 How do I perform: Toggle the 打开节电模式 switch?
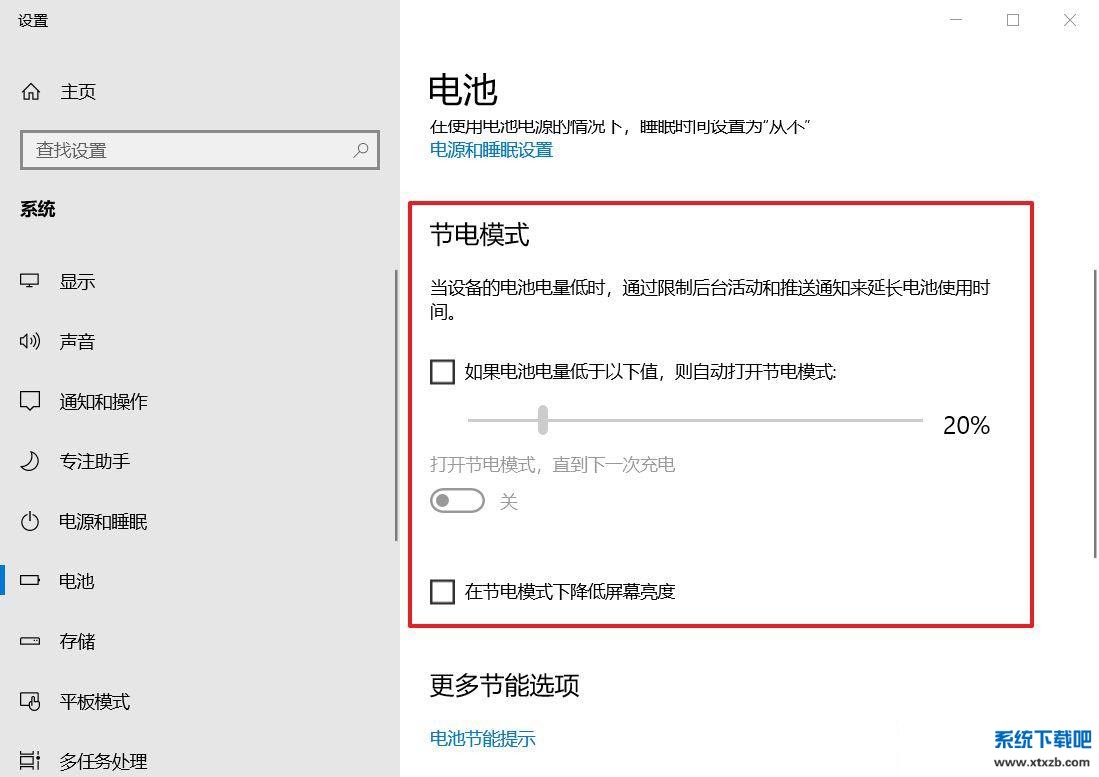coord(457,501)
